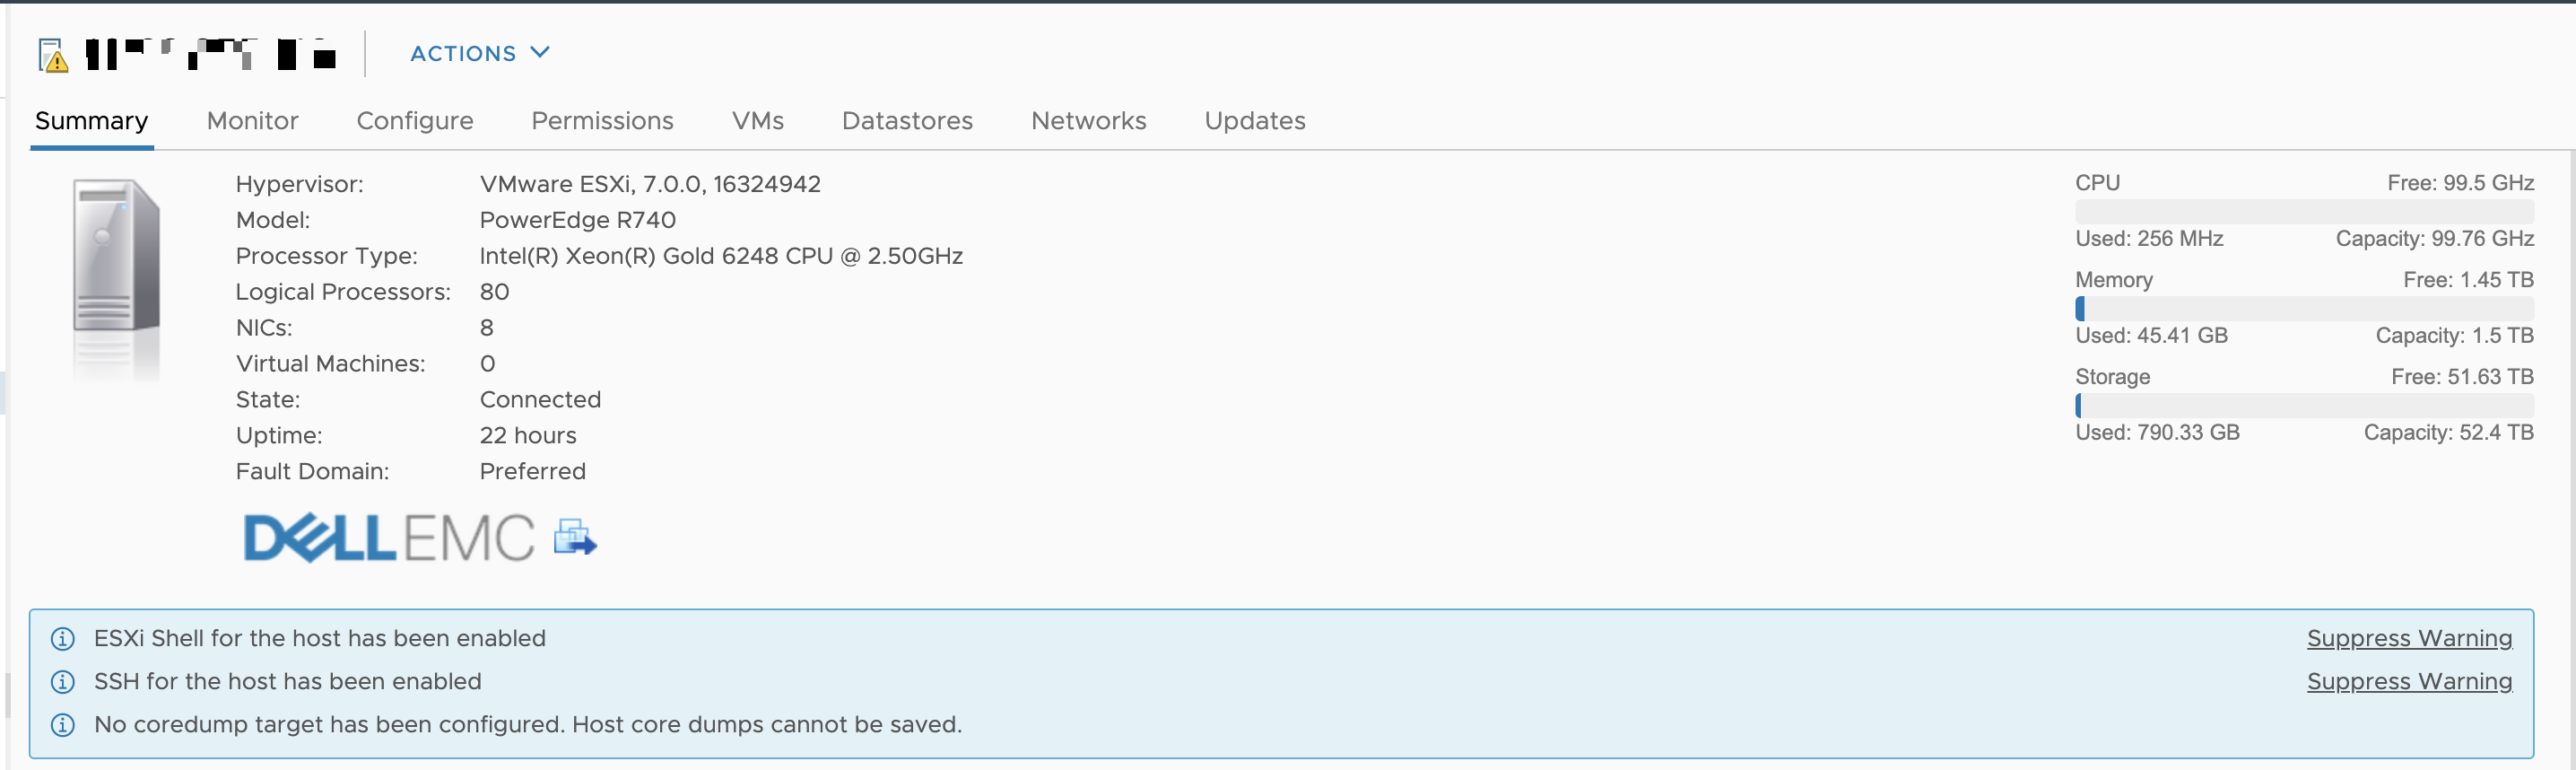Click the CPU usage bar

click(2305, 211)
